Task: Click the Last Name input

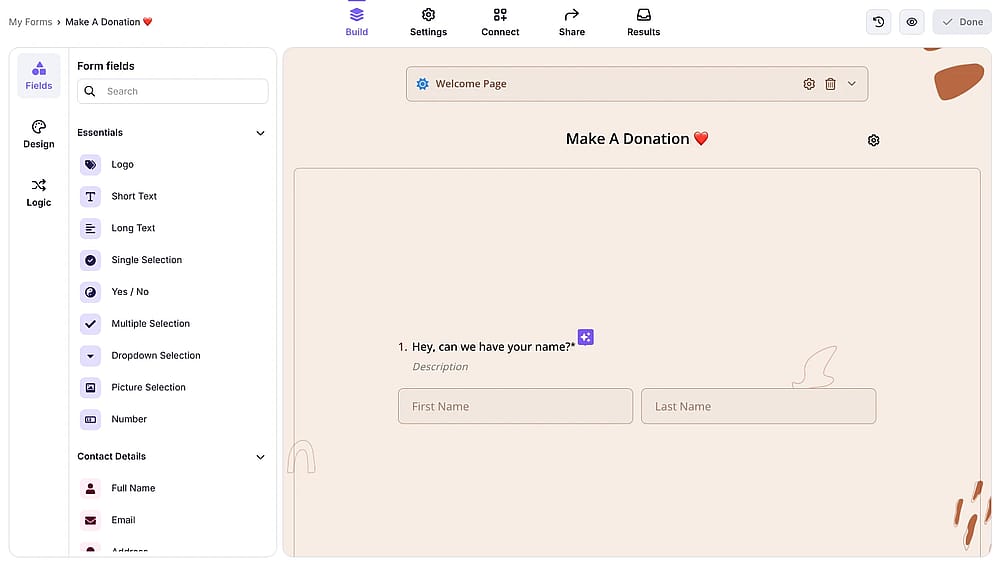Action: (x=758, y=406)
